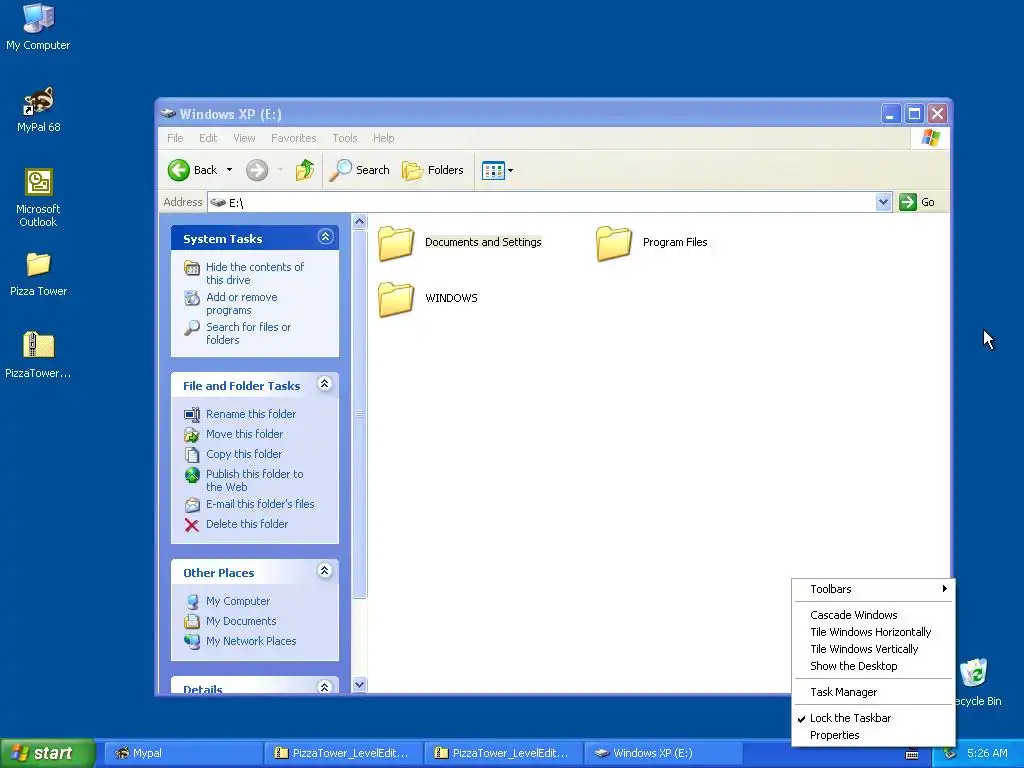This screenshot has width=1024, height=768.
Task: Open taskbar Properties from context menu
Action: pos(874,735)
